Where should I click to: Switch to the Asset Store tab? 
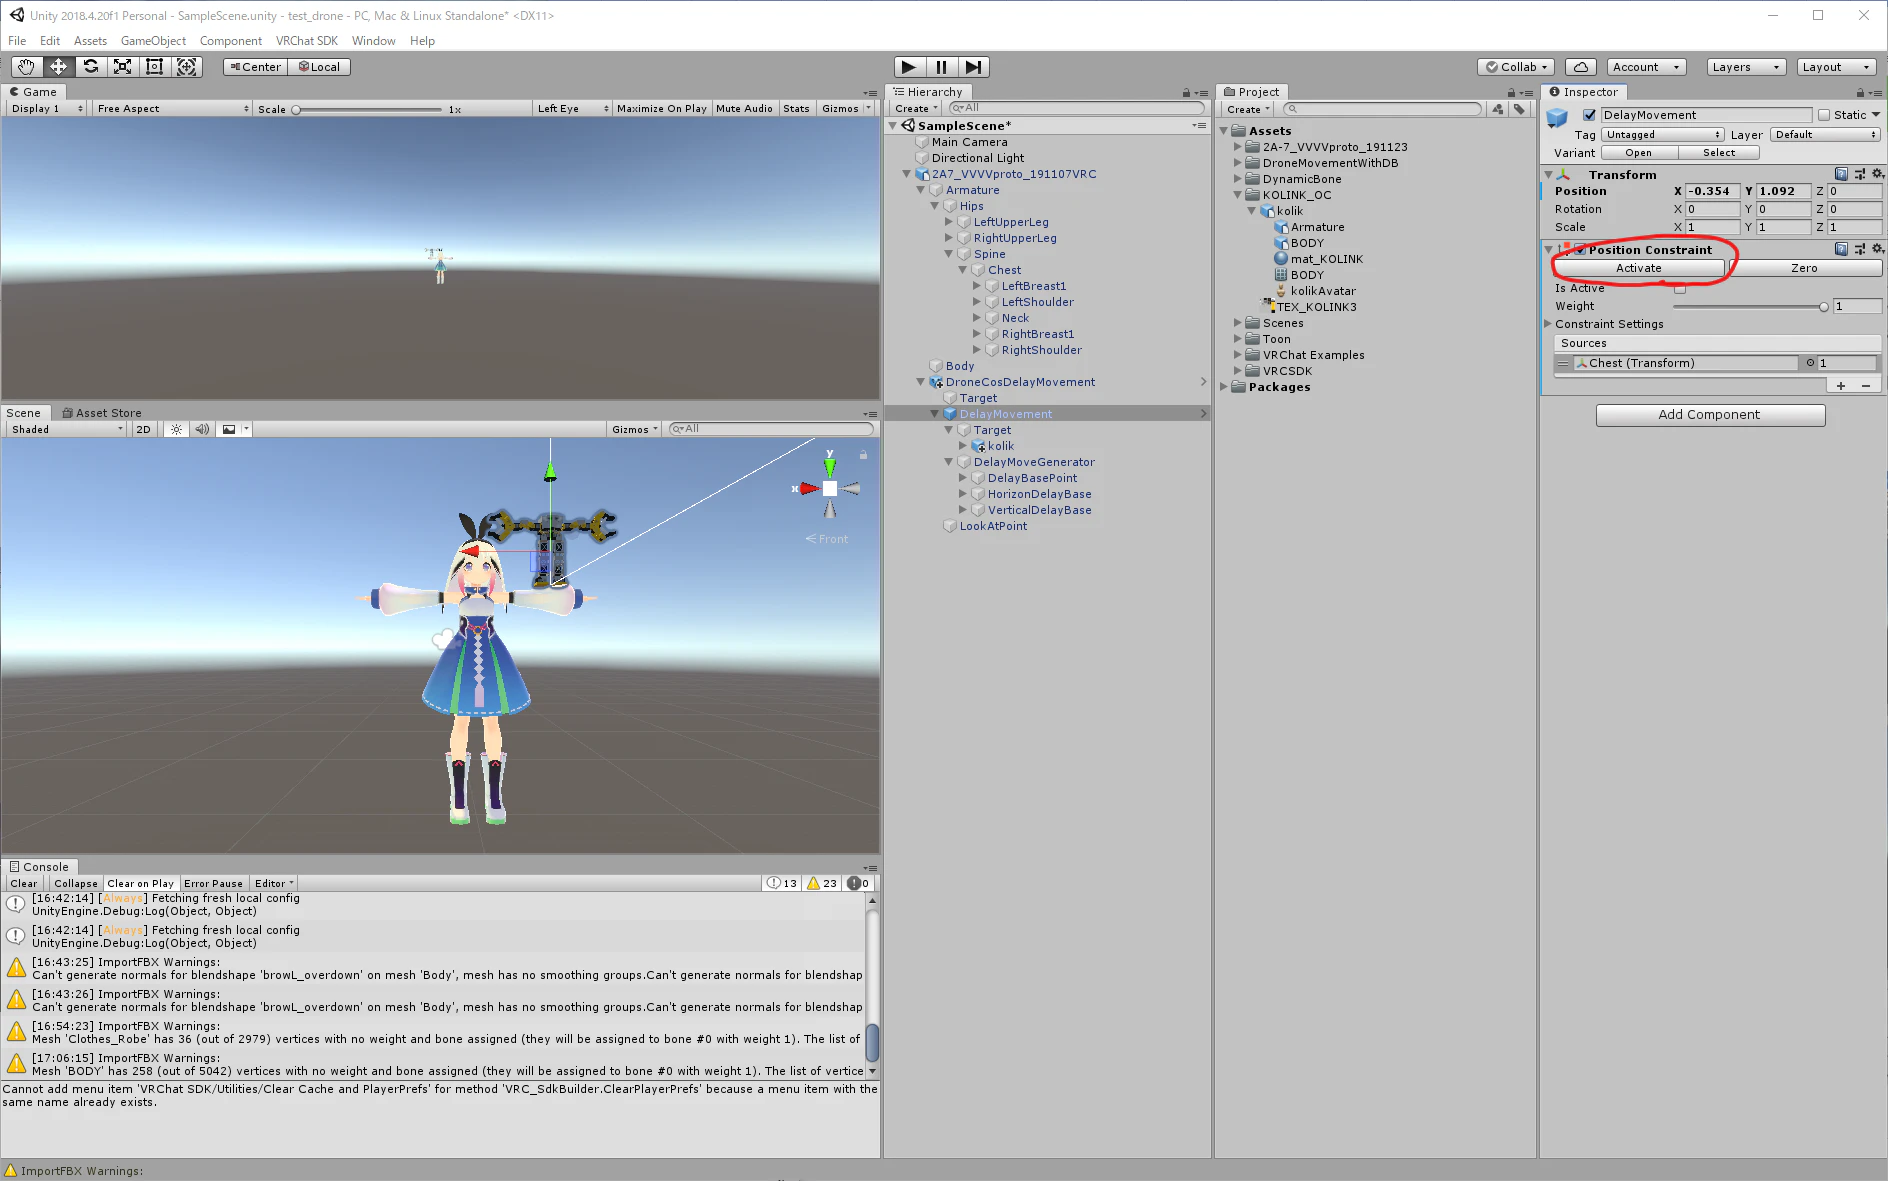click(101, 413)
